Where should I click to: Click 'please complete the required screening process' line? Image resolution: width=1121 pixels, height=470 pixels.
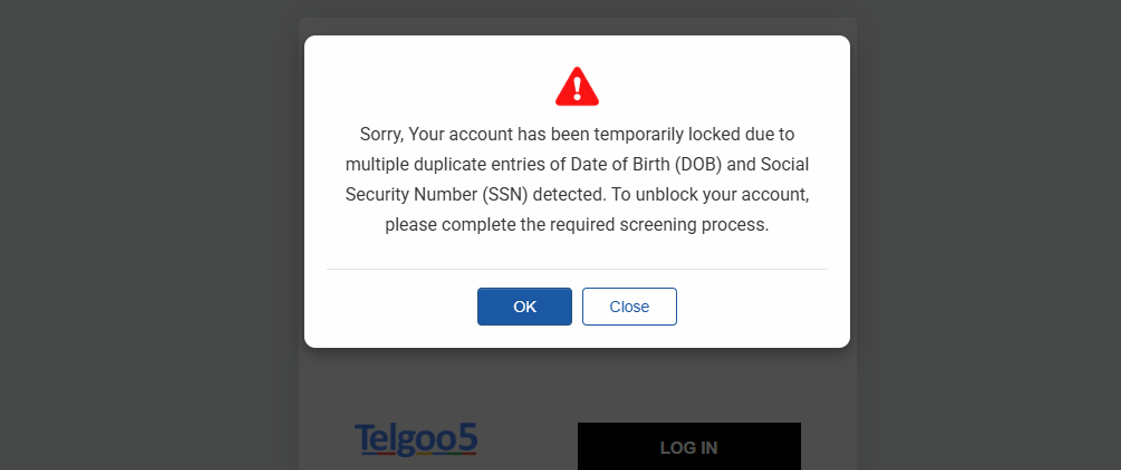[x=577, y=225]
